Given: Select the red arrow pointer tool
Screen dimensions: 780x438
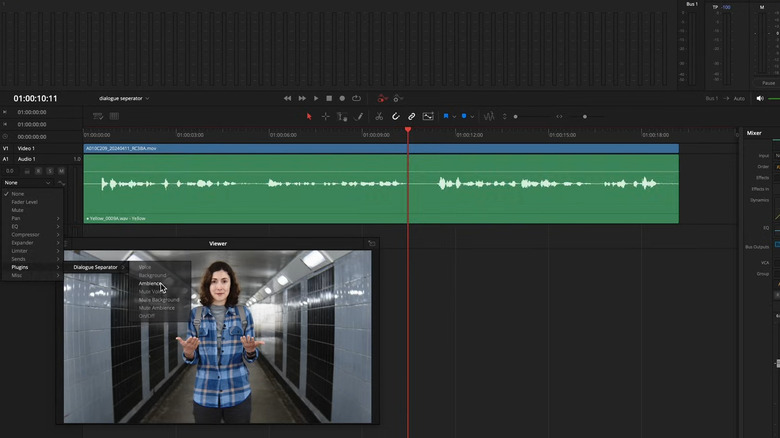Looking at the screenshot, I should point(309,116).
